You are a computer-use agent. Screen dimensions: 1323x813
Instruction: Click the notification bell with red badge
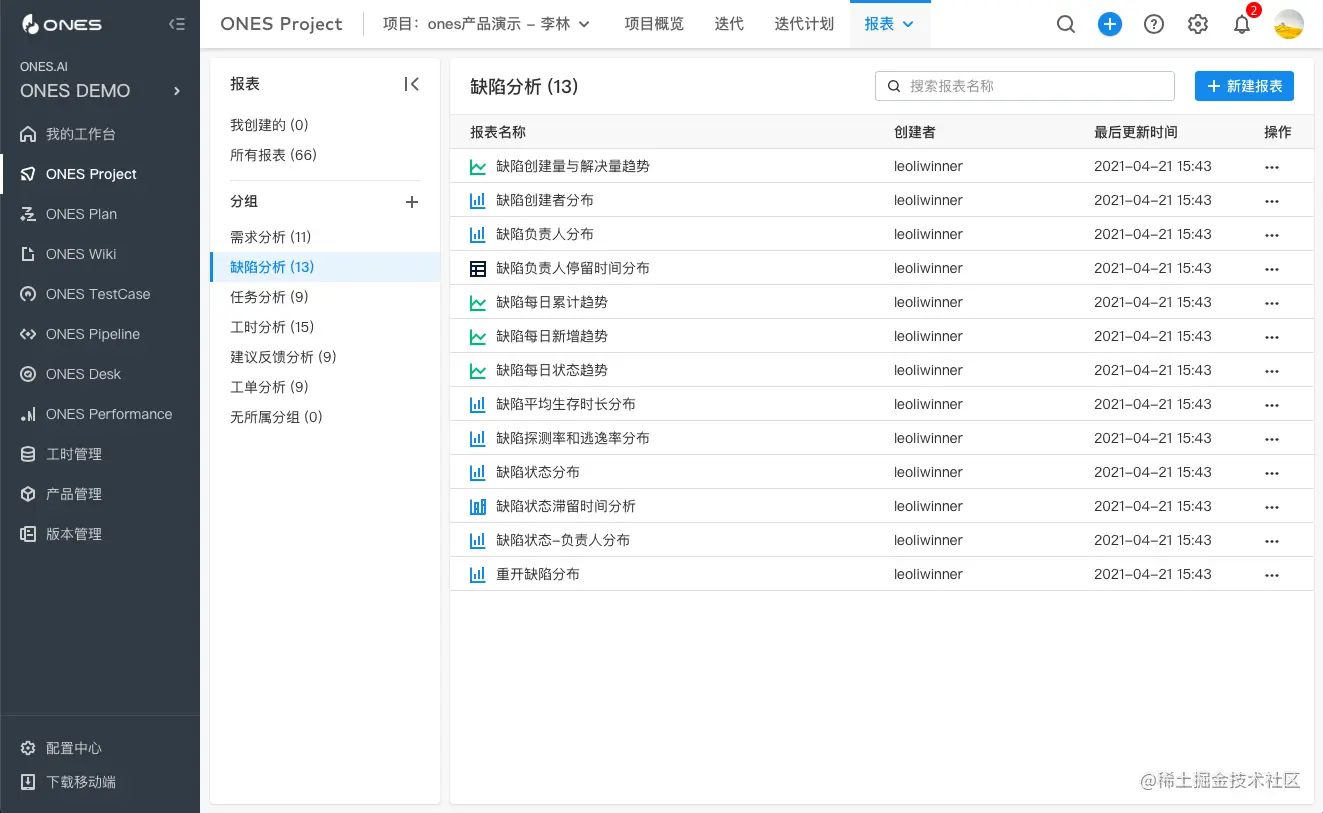click(x=1242, y=24)
